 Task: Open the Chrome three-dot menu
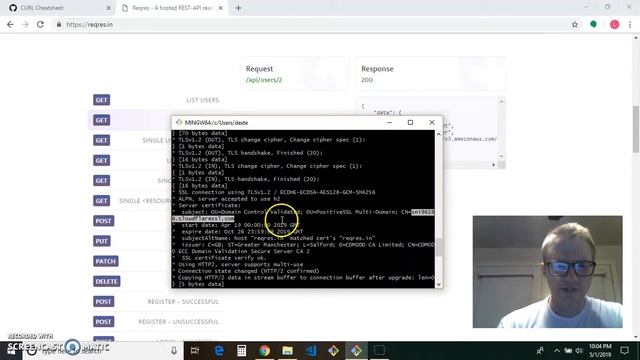[630, 24]
